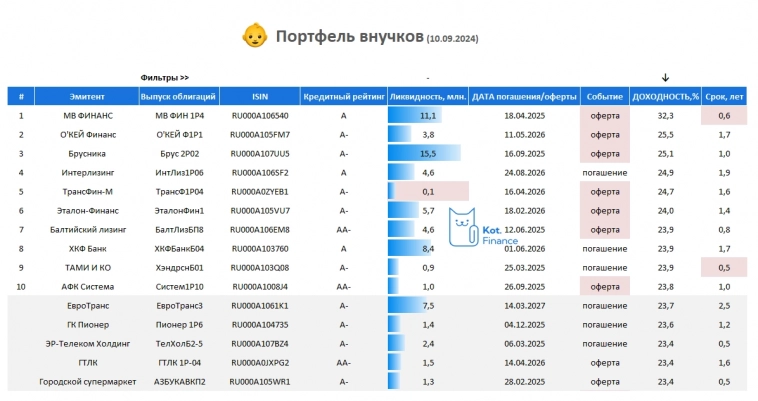Select the term cell 0,6

click(724, 116)
